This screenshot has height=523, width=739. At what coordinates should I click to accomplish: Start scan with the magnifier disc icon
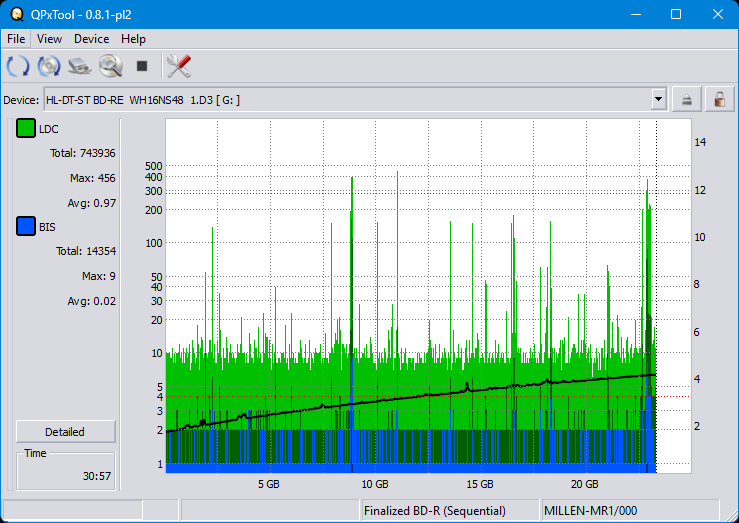click(x=110, y=67)
